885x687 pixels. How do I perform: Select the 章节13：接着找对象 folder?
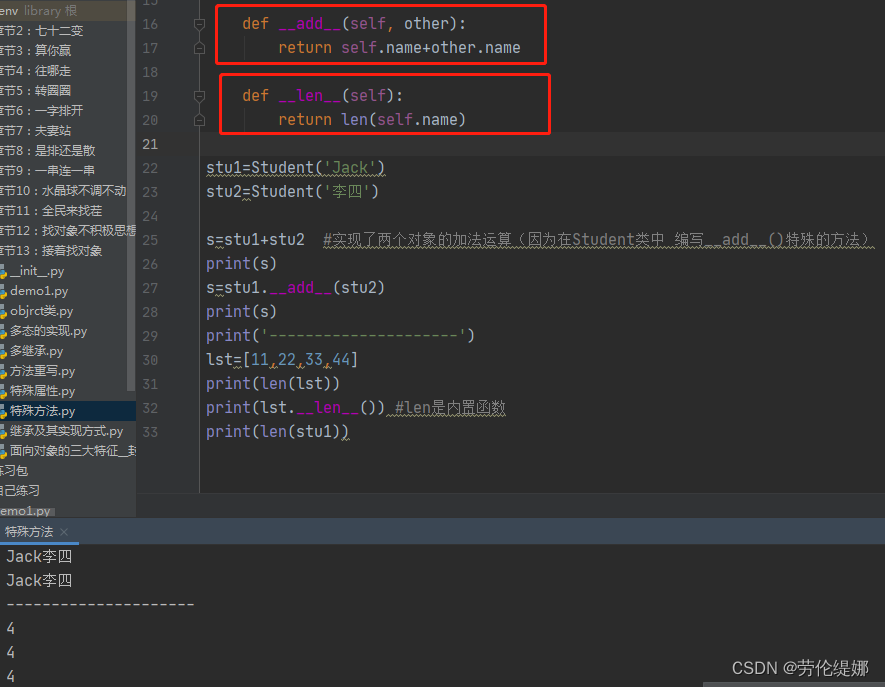point(51,251)
